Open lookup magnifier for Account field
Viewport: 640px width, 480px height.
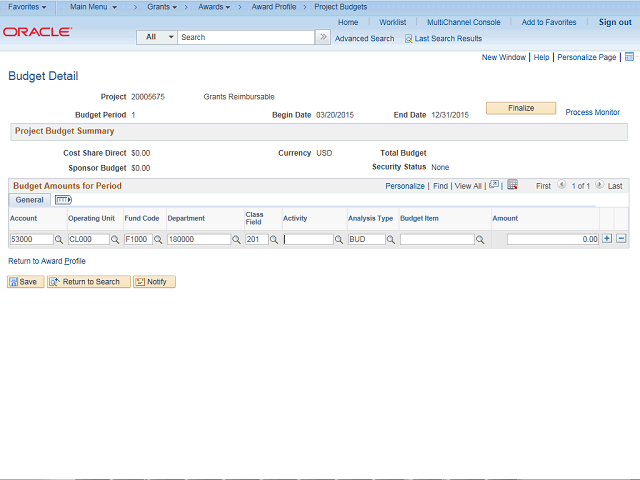(59, 240)
